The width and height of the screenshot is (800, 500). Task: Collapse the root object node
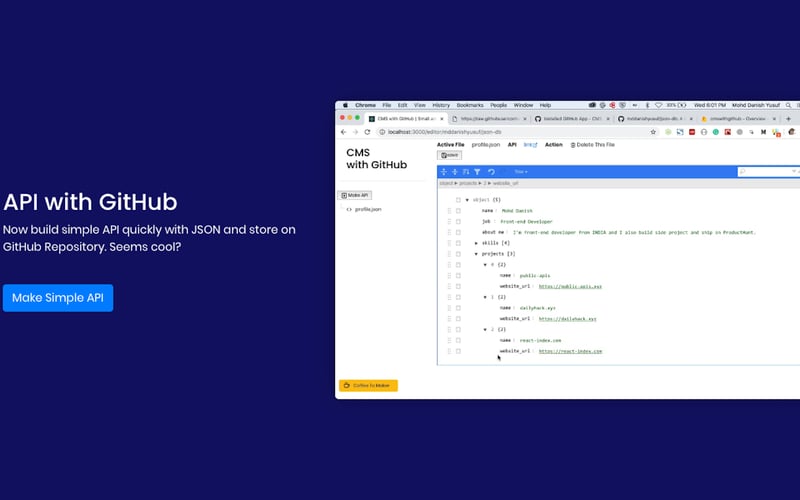(467, 200)
